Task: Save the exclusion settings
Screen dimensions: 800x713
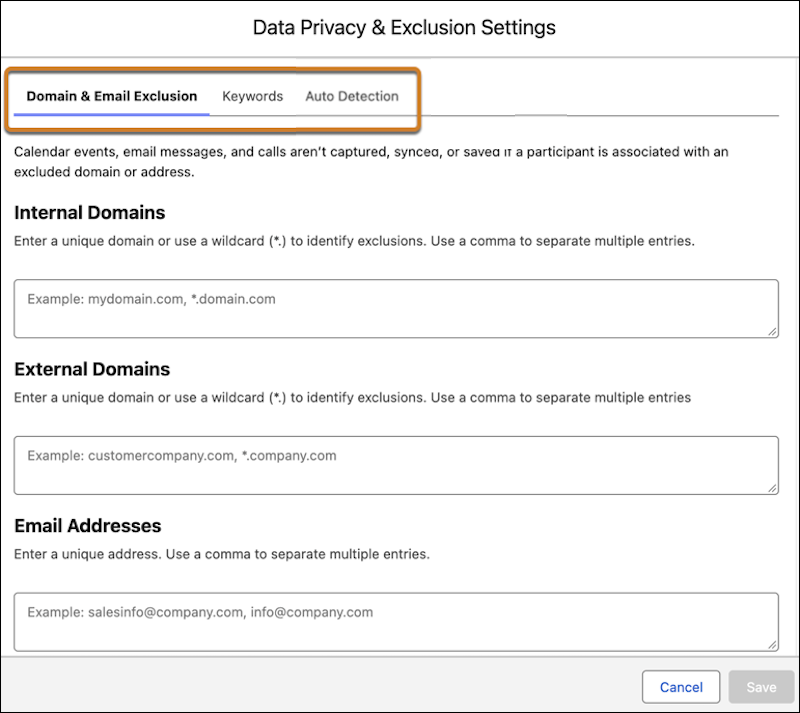Action: coord(761,687)
